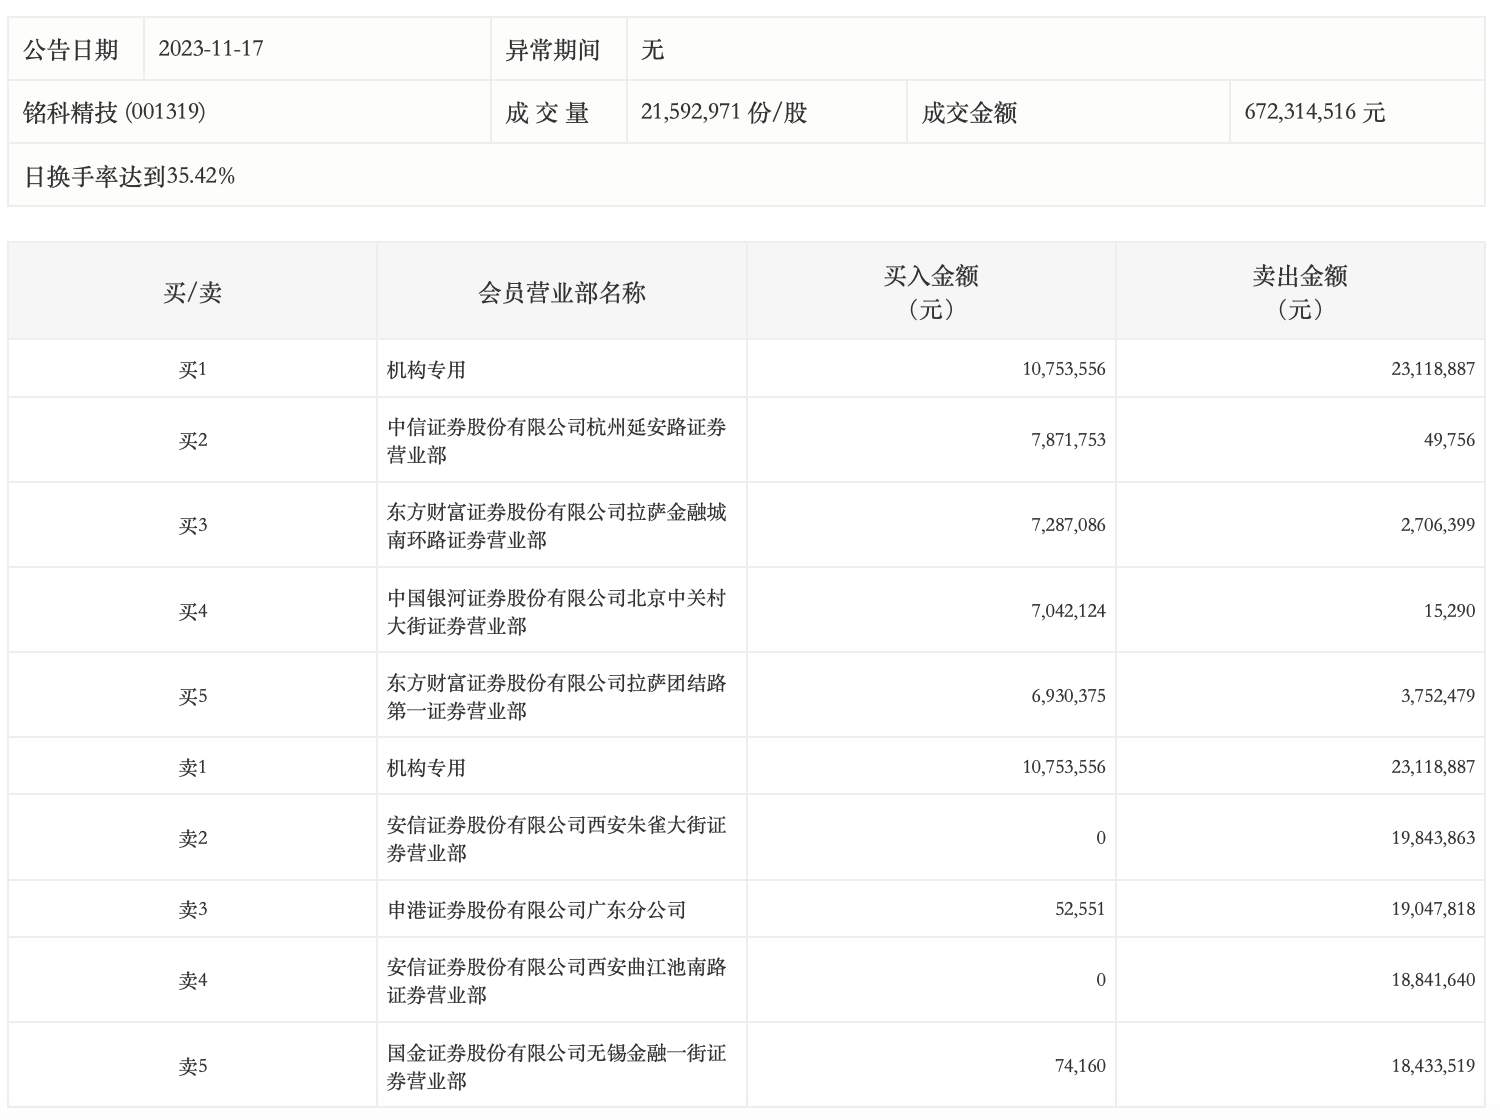Viewport: 1500px width, 1120px height.
Task: Click the turnover amount 672,314,516 元
Action: pos(1314,113)
